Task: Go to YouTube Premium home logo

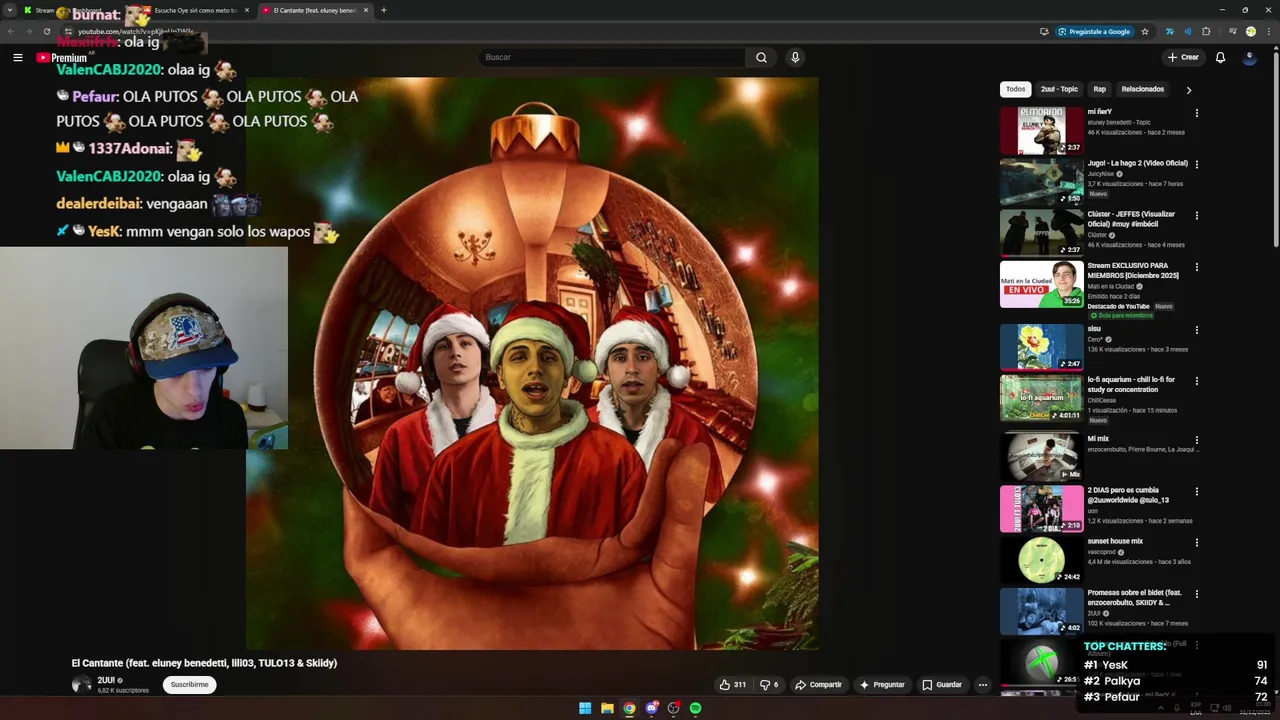Action: (61, 58)
